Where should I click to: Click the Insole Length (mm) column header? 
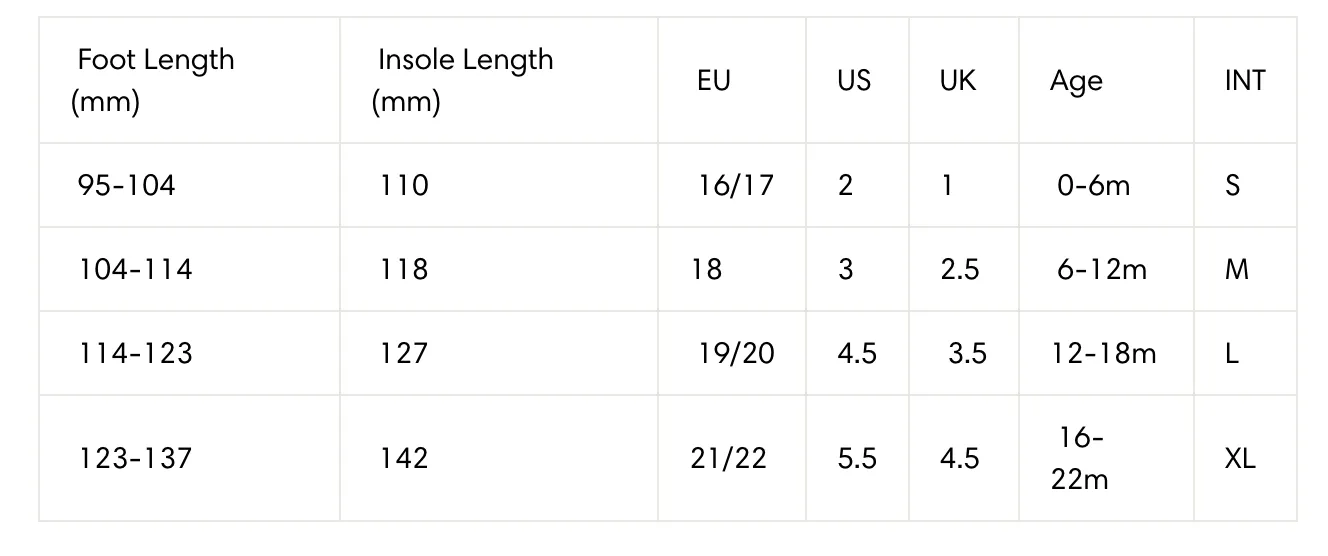click(x=462, y=80)
